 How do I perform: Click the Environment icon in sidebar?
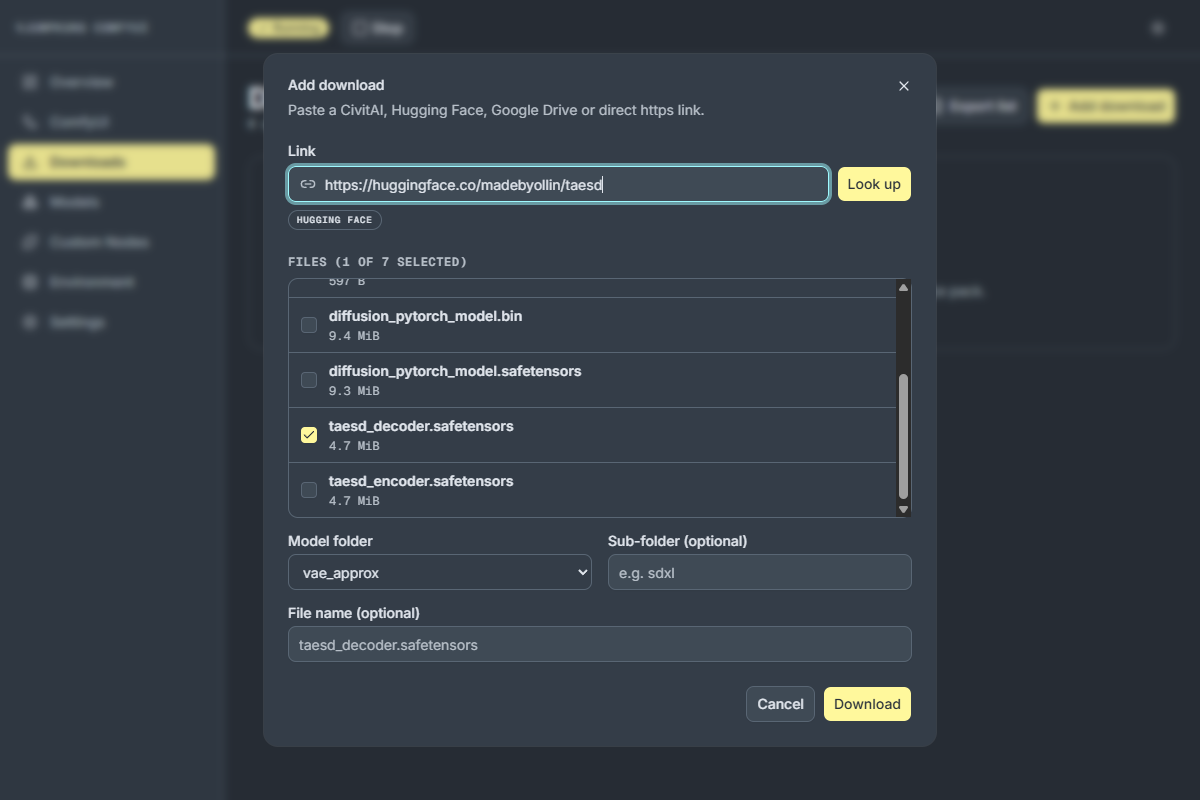coord(30,282)
